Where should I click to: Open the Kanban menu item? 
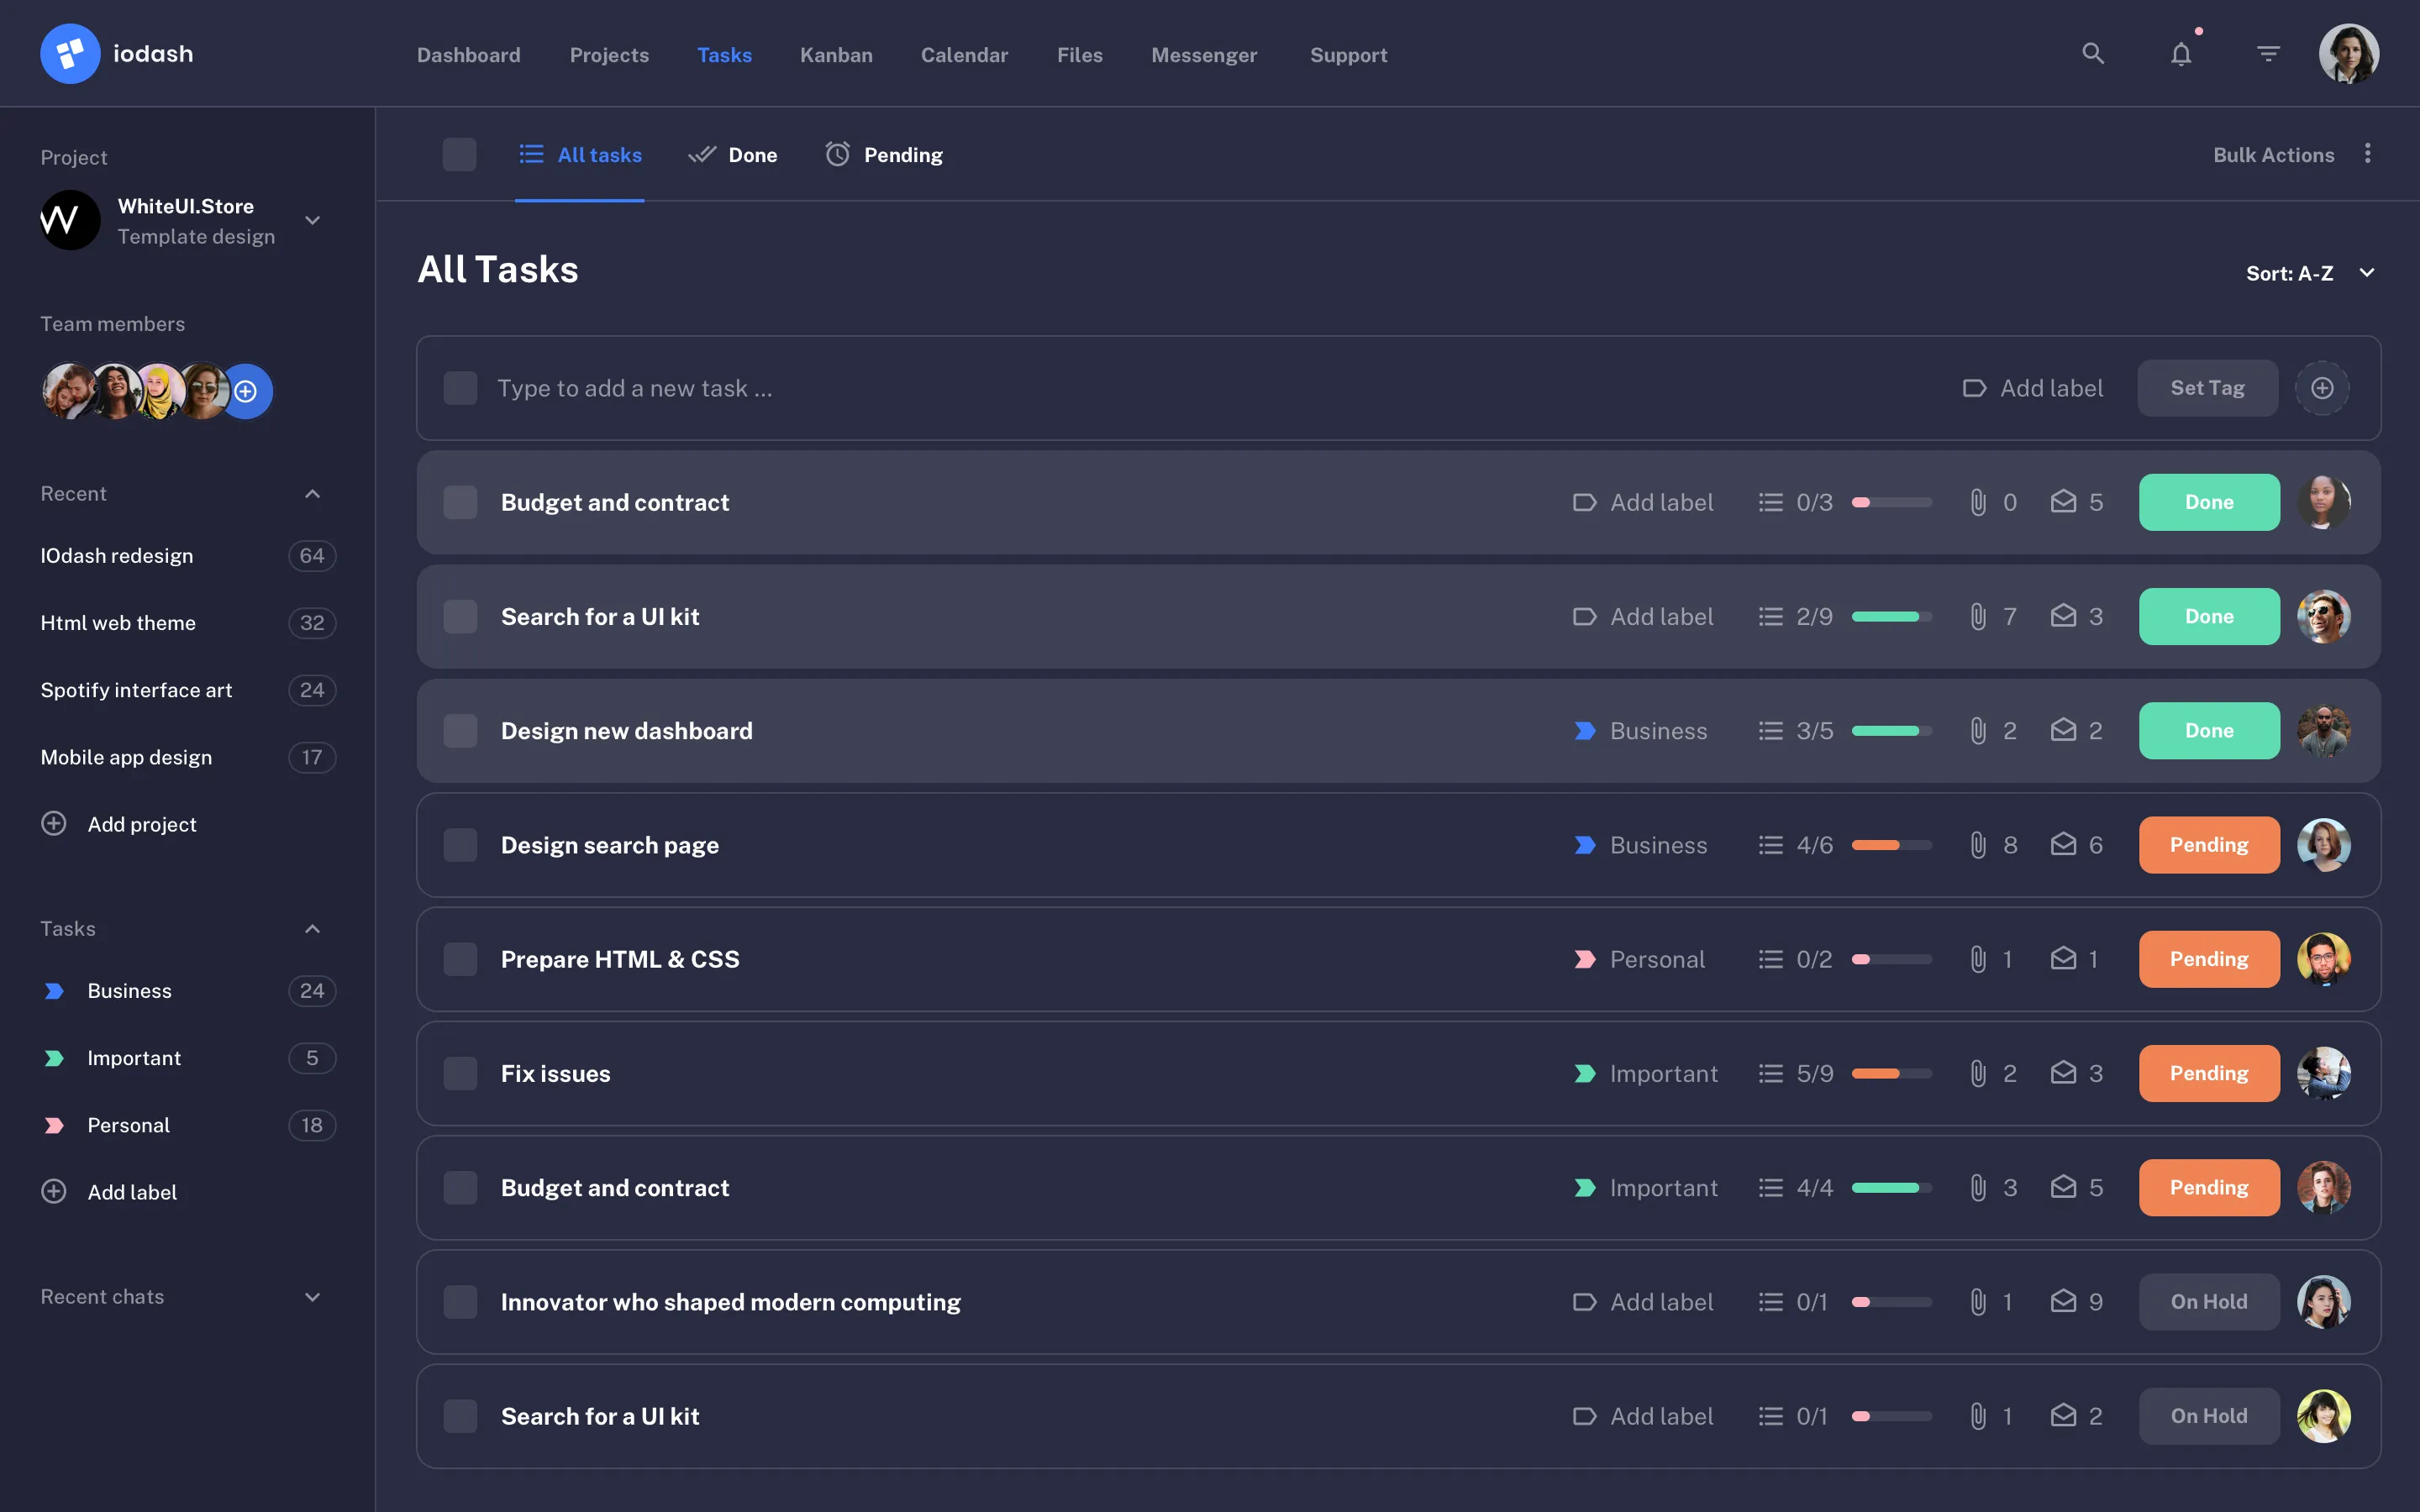point(836,55)
